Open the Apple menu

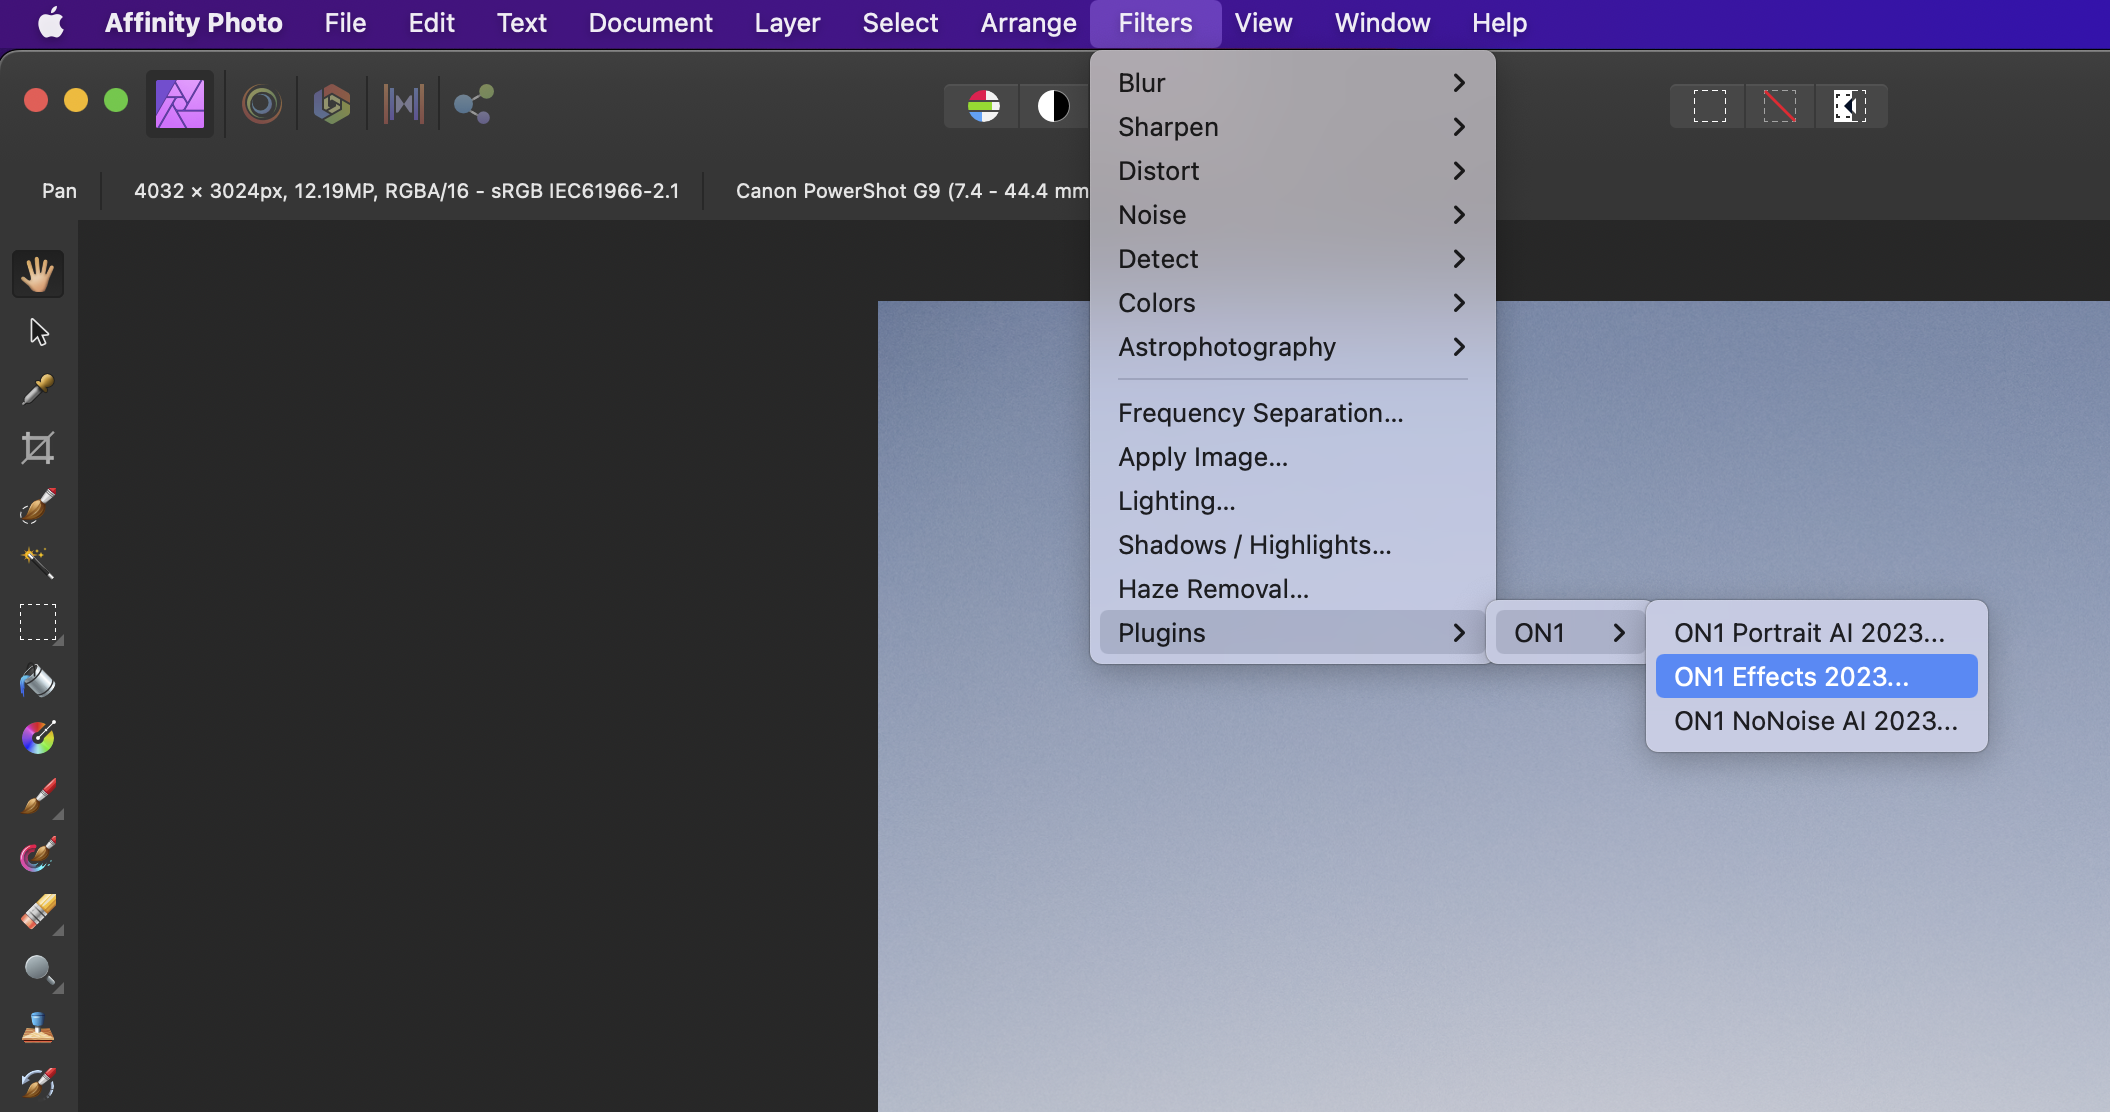tap(51, 22)
